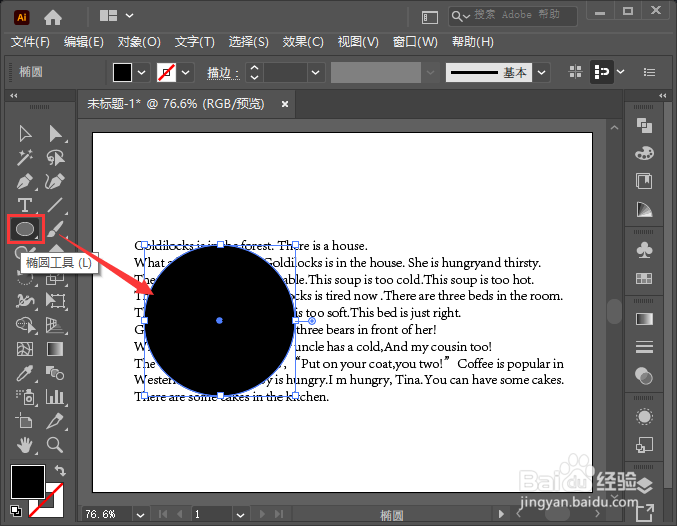Open the 编辑(E) menu
The width and height of the screenshot is (677, 526).
click(x=83, y=42)
